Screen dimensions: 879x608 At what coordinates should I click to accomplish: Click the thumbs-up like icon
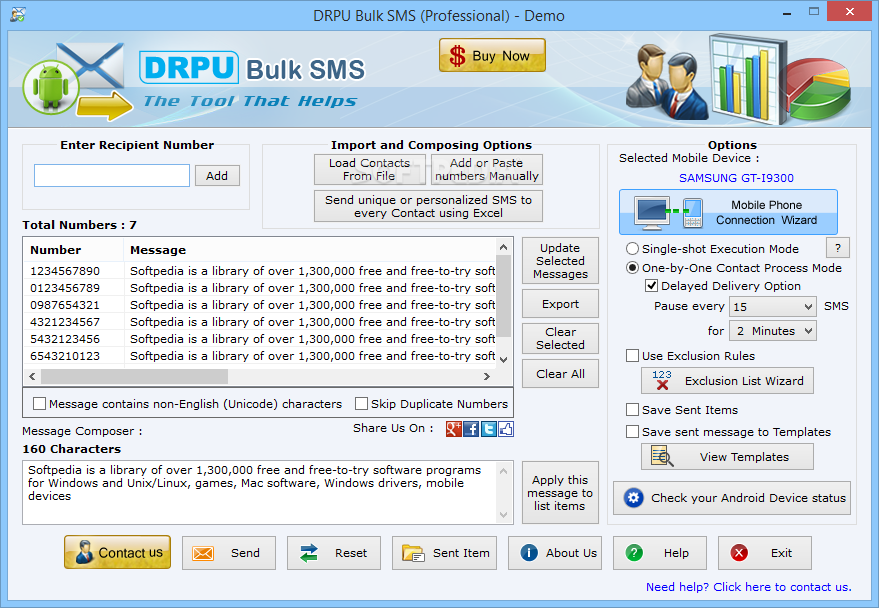(506, 429)
